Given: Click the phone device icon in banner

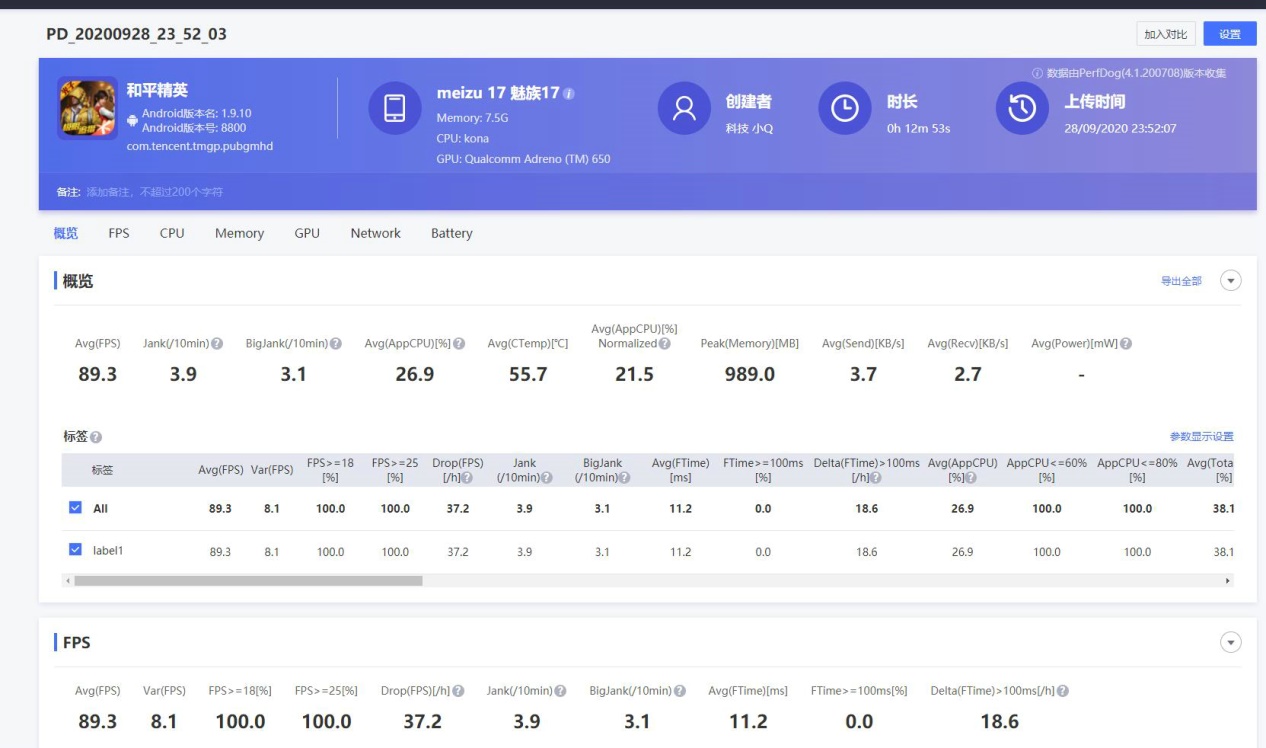Looking at the screenshot, I should pyautogui.click(x=395, y=108).
